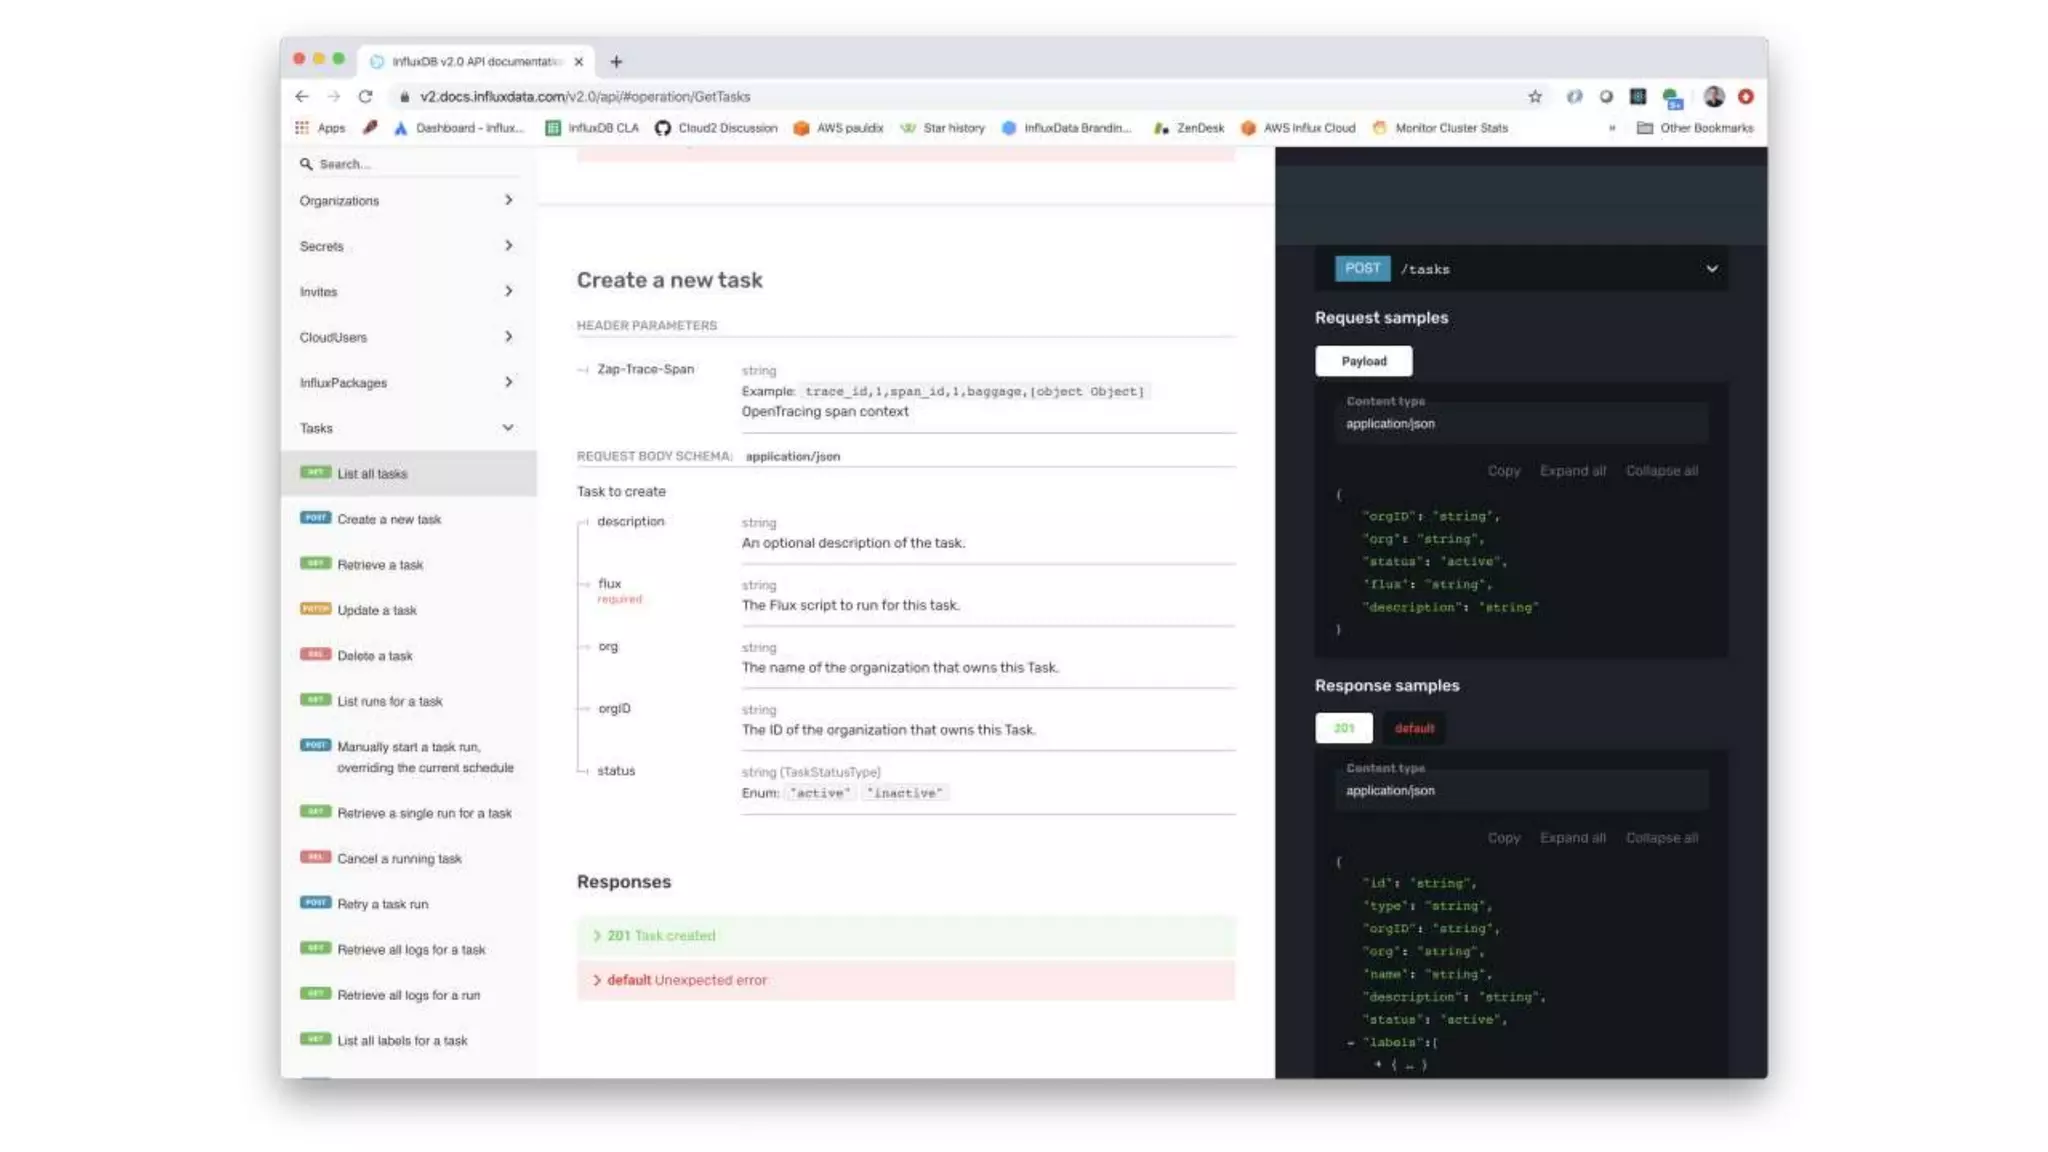Open the profile avatar icon in toolbar

(x=1714, y=96)
